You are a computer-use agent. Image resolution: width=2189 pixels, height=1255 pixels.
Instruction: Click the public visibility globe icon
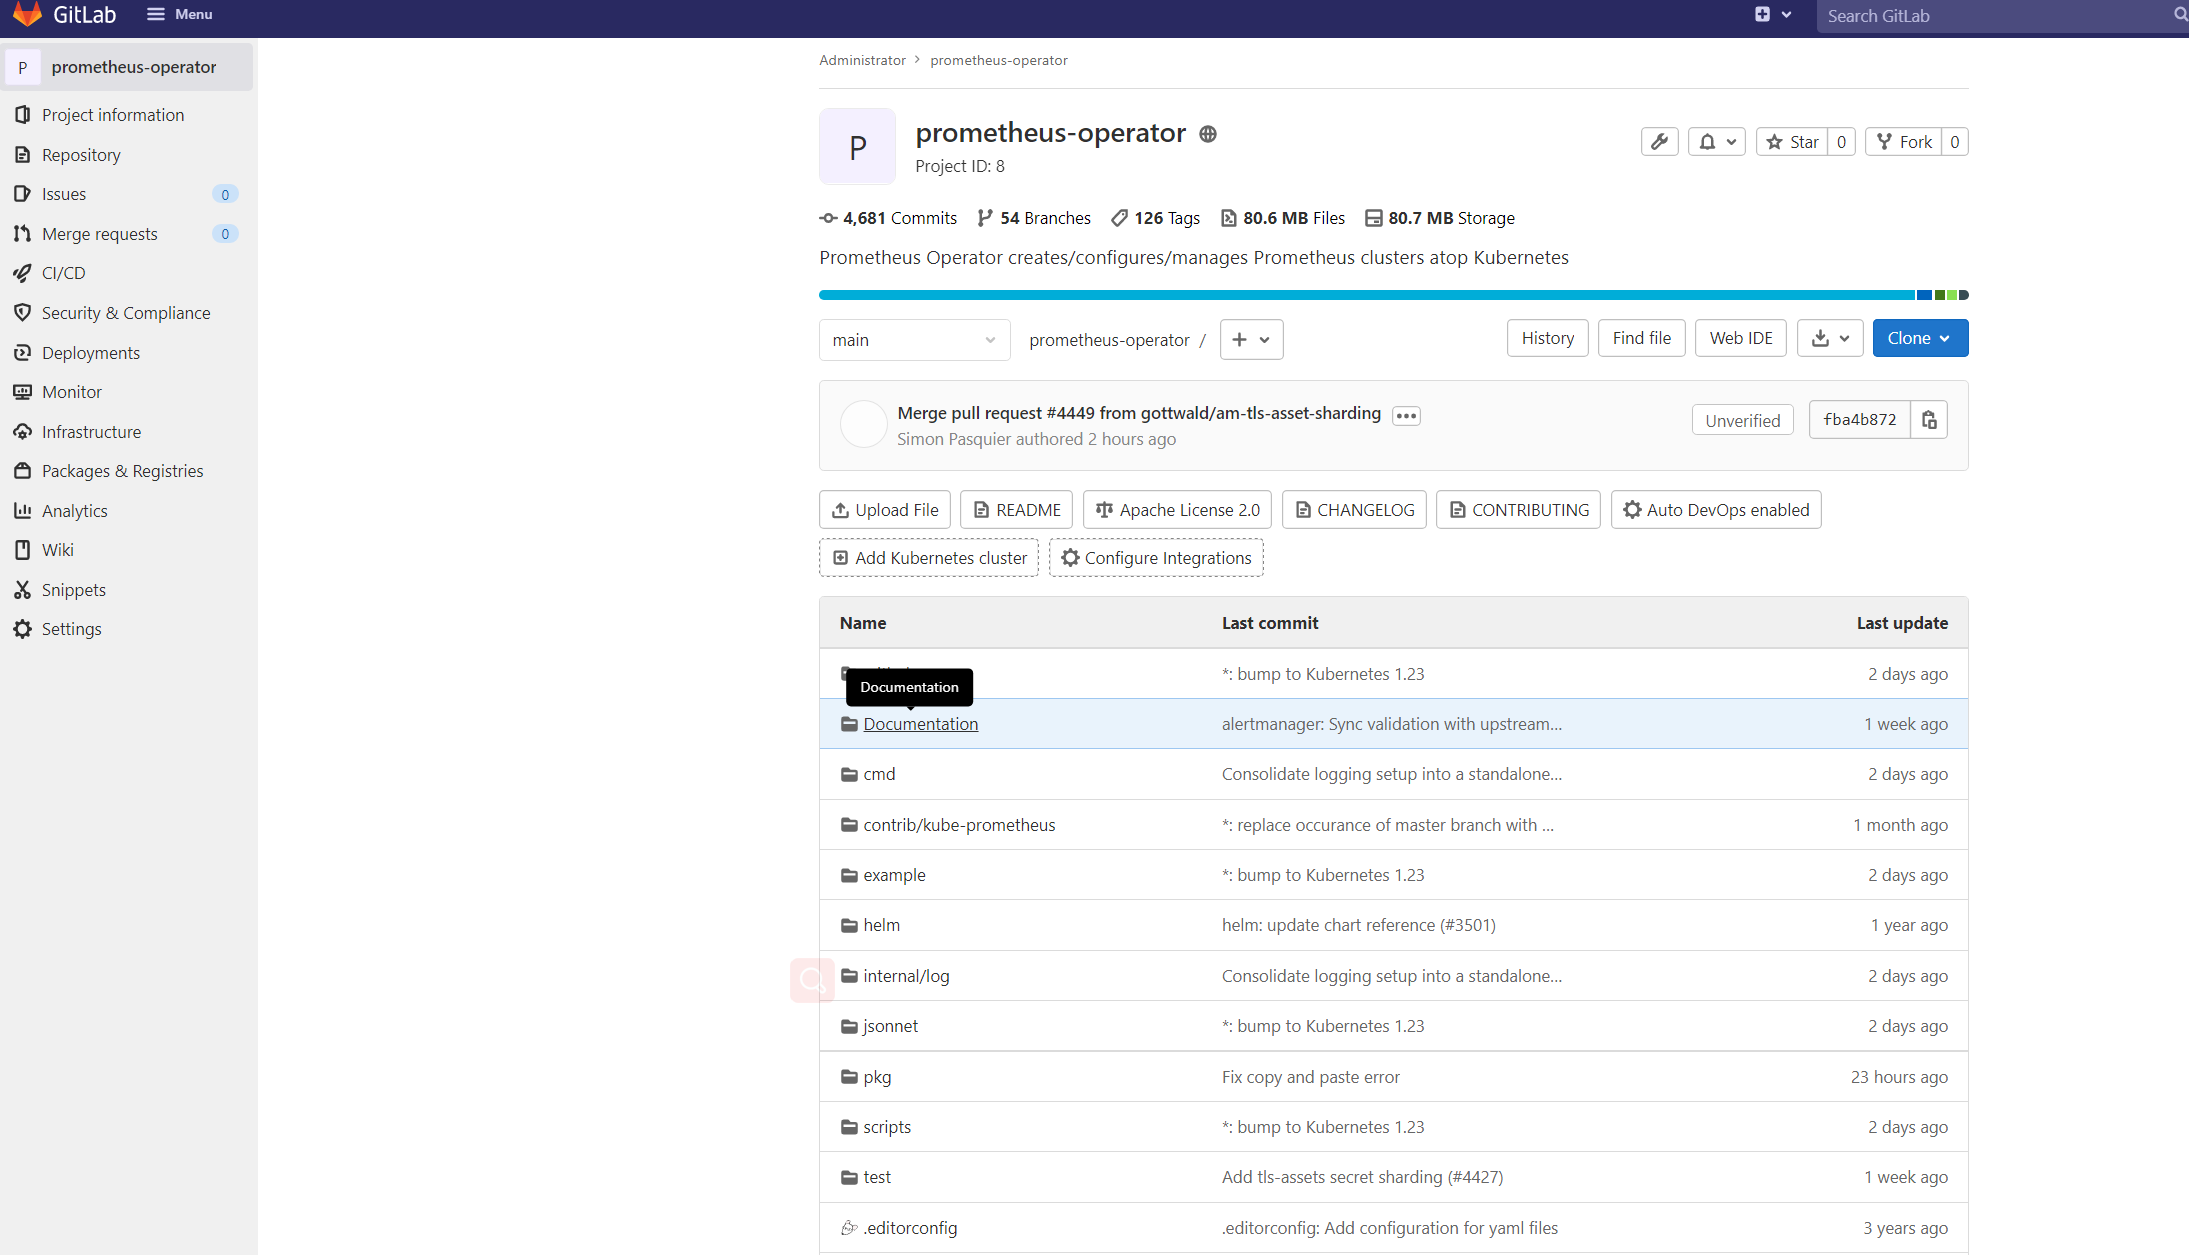[1208, 134]
